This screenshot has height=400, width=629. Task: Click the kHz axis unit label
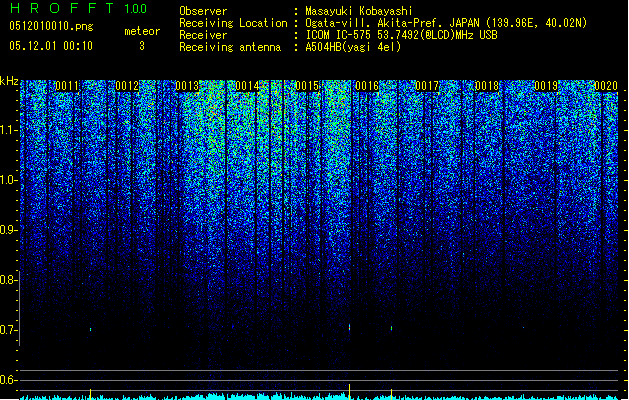[x=9, y=81]
